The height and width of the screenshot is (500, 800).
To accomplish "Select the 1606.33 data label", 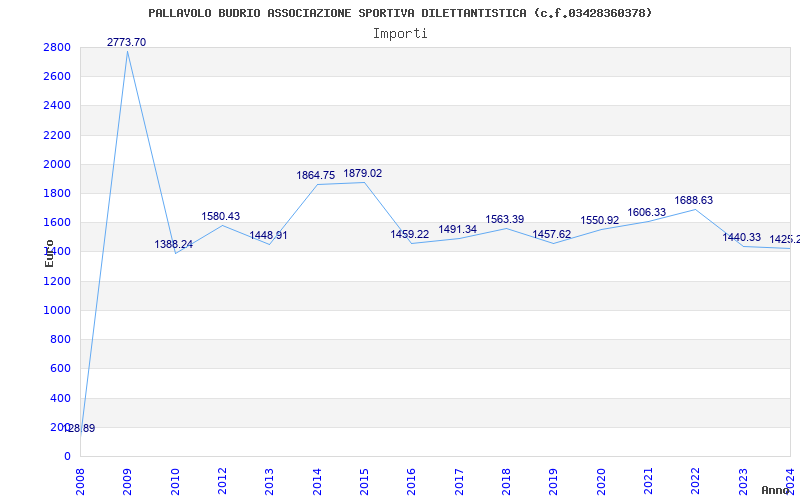I will 646,212.
